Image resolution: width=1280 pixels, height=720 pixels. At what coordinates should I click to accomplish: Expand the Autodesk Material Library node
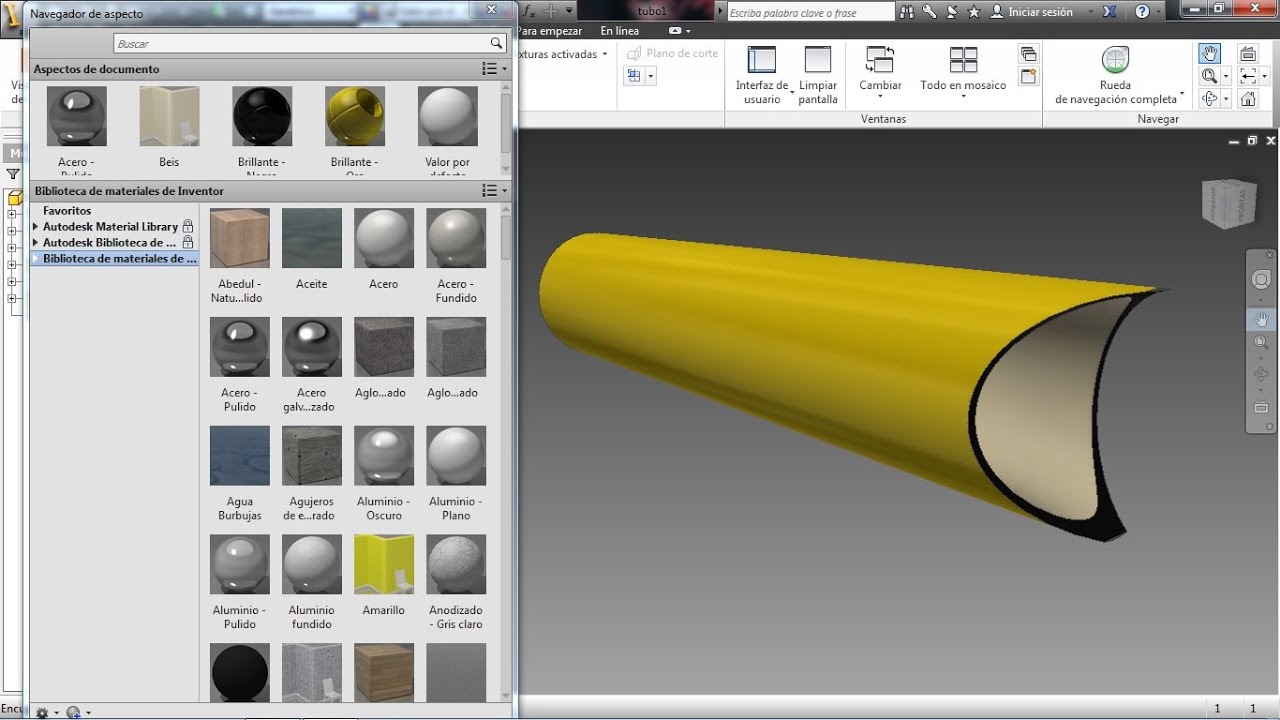36,227
